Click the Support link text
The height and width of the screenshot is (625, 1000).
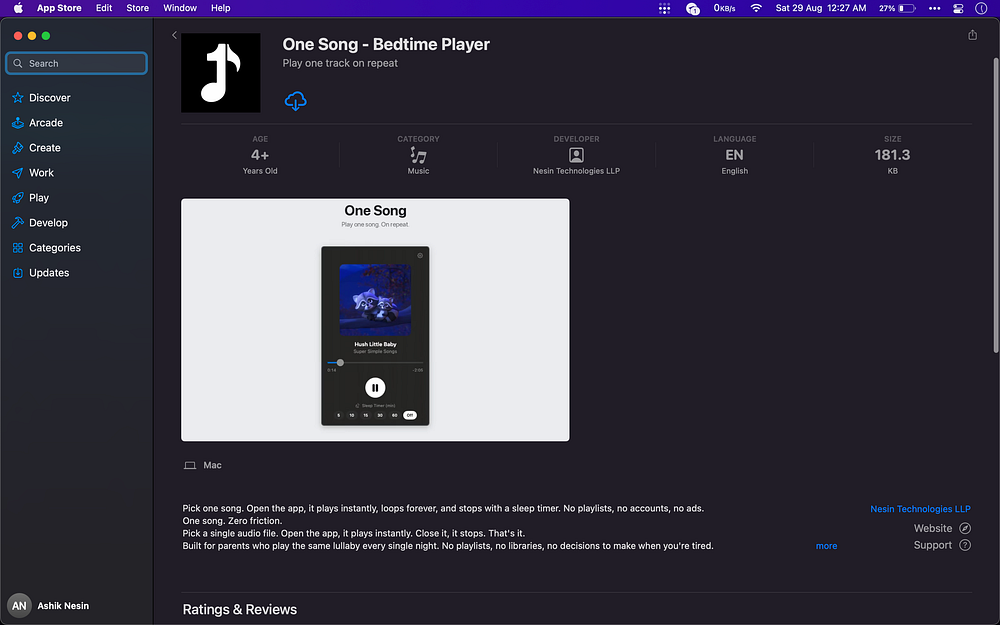pos(932,545)
